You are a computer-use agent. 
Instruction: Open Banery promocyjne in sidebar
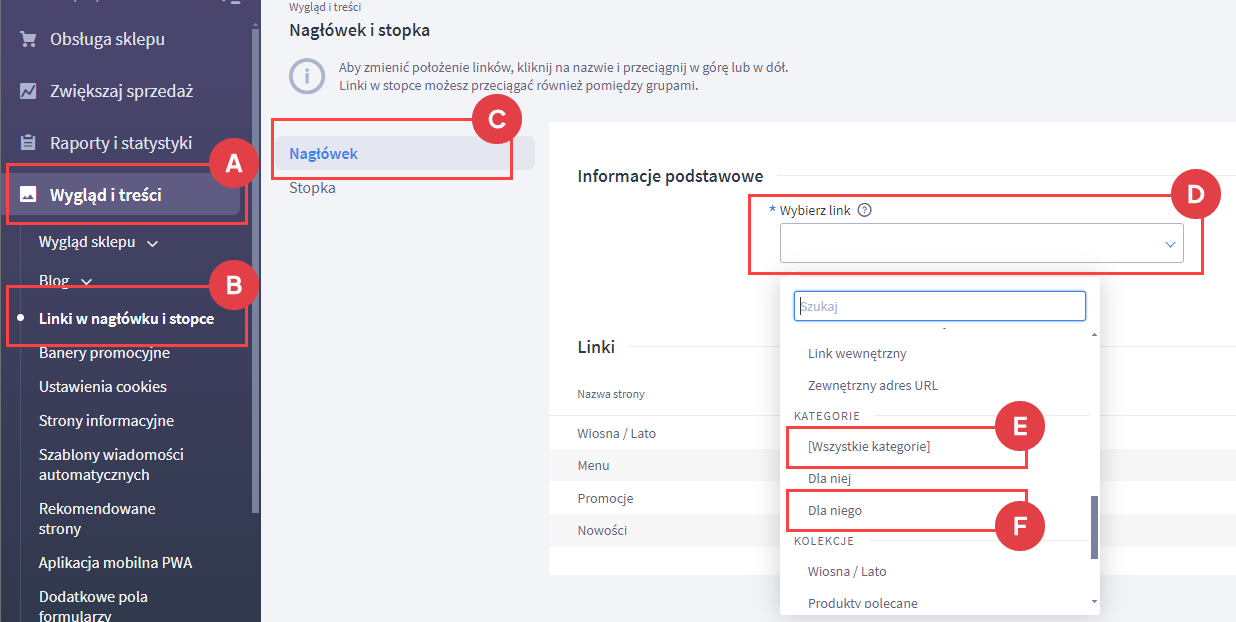[x=104, y=353]
